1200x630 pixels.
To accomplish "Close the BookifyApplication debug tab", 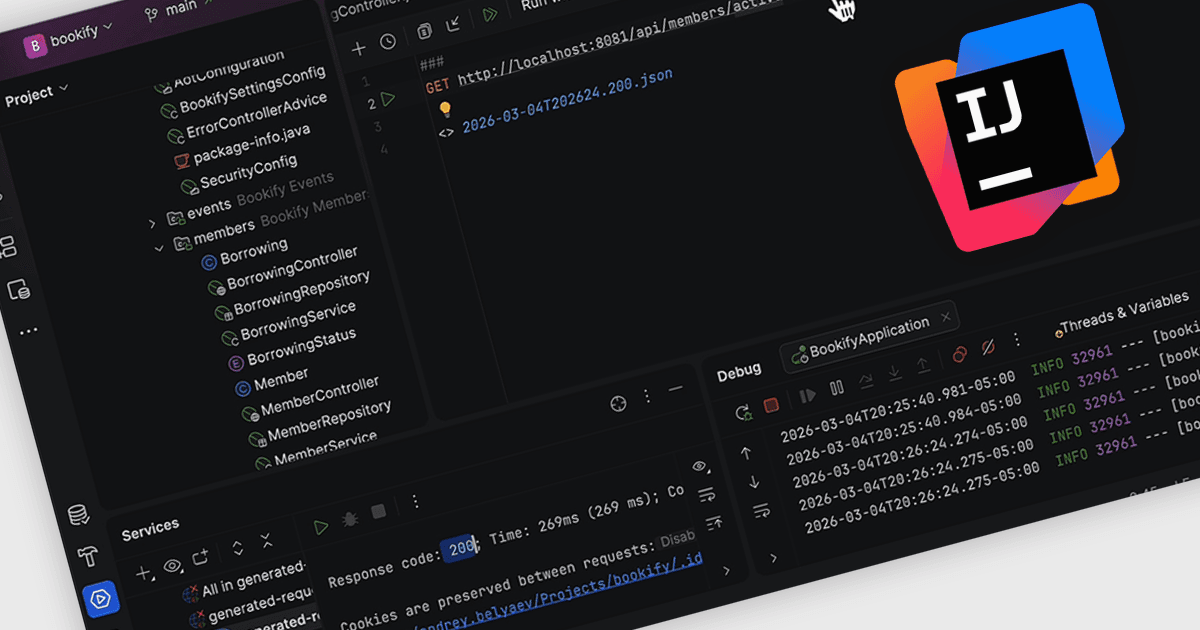I will click(x=945, y=318).
